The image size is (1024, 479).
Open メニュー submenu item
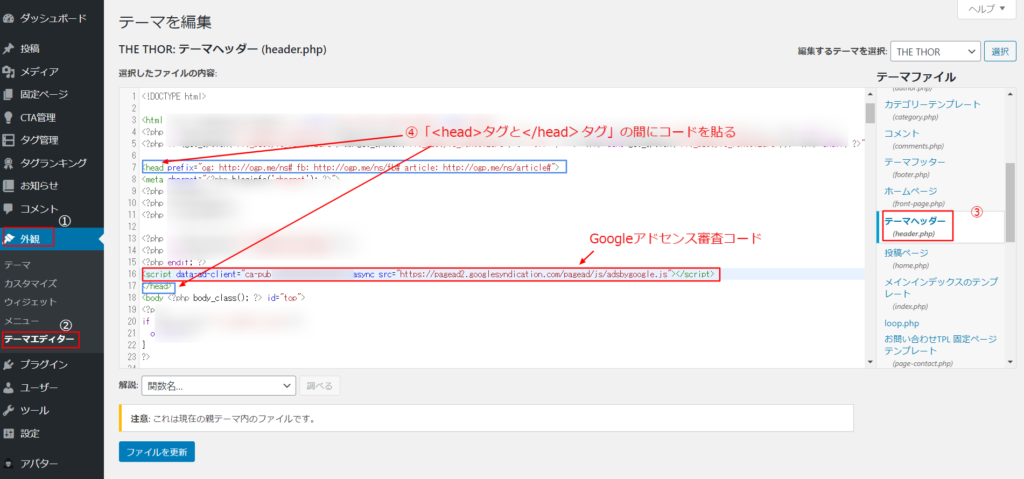click(22, 321)
